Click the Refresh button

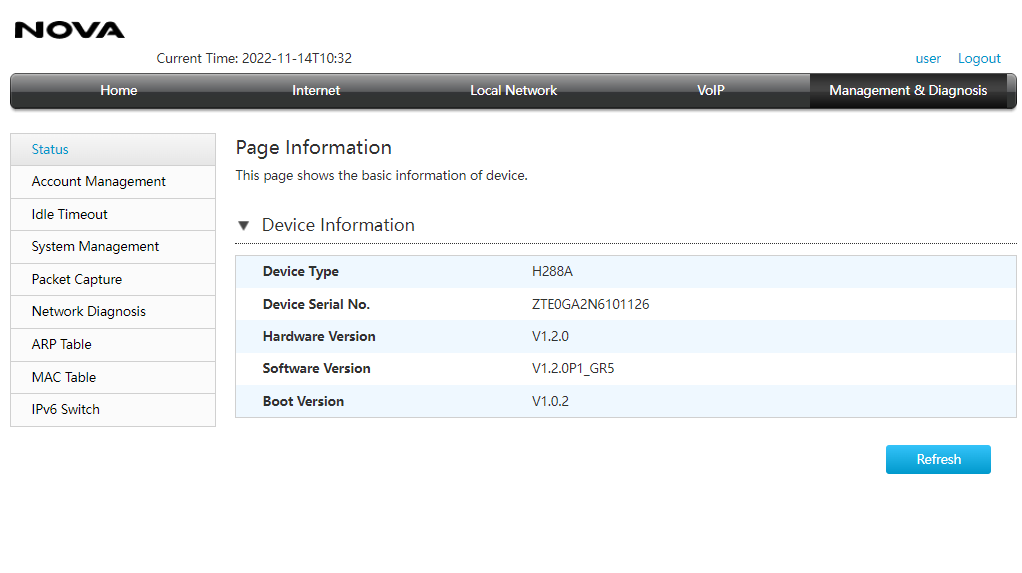(x=938, y=460)
